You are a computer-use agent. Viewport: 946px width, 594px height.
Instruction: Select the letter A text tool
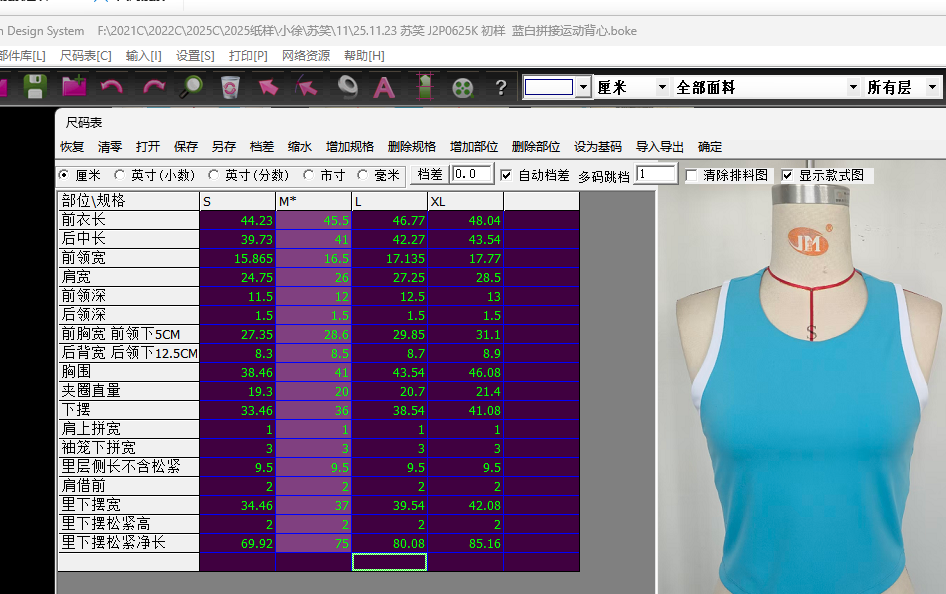pos(384,88)
